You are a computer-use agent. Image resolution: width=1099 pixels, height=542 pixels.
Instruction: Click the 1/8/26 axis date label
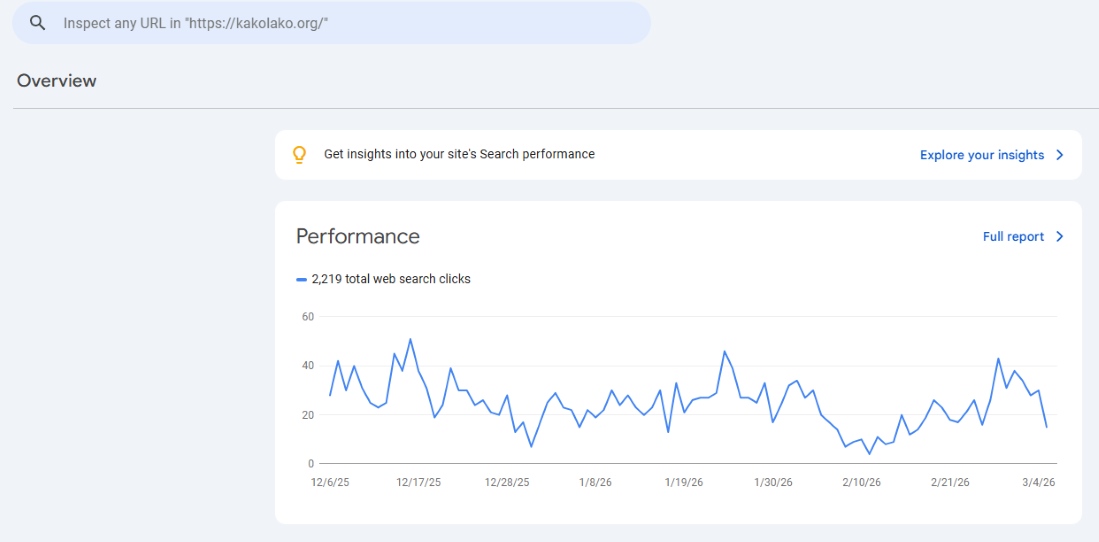pyautogui.click(x=595, y=482)
